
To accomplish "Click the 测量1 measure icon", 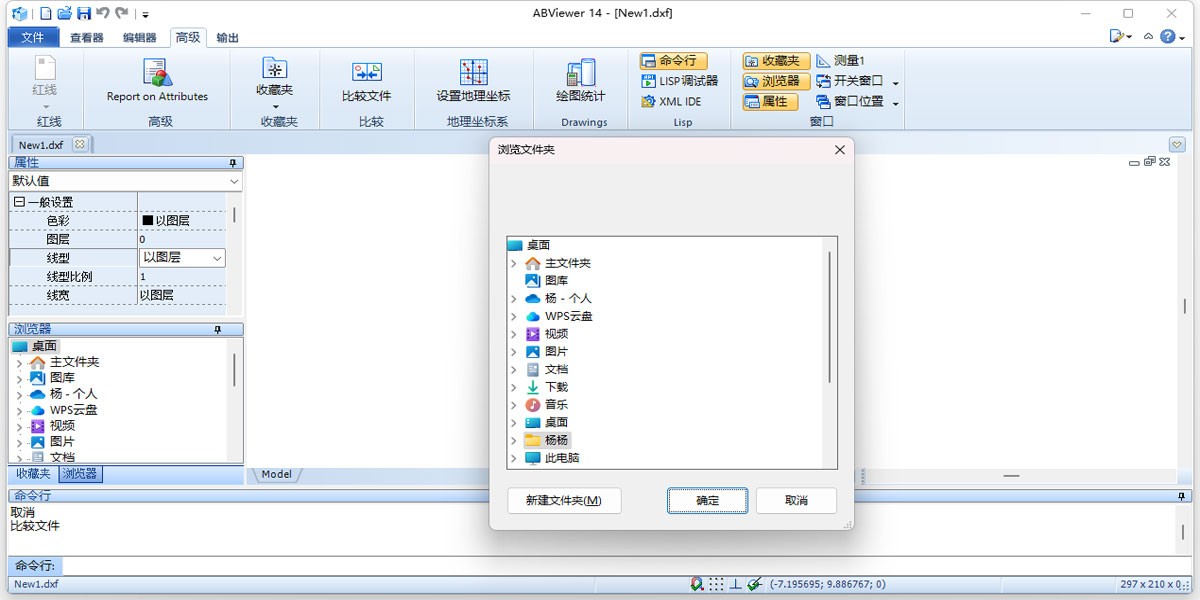I will pos(824,61).
